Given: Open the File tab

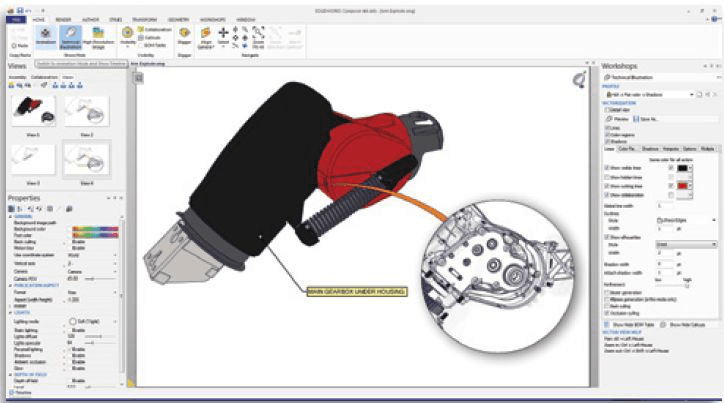Looking at the screenshot, I should [16, 20].
